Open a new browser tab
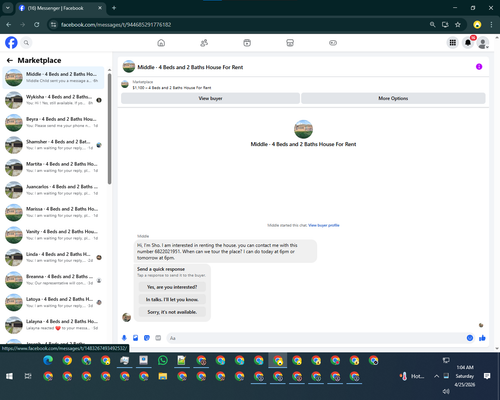The height and width of the screenshot is (400, 500). coord(114,8)
